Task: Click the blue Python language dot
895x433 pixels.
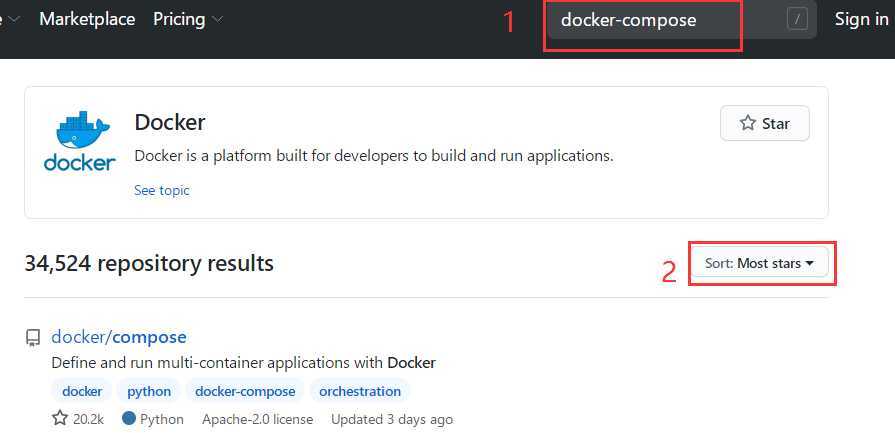Action: pos(129,419)
